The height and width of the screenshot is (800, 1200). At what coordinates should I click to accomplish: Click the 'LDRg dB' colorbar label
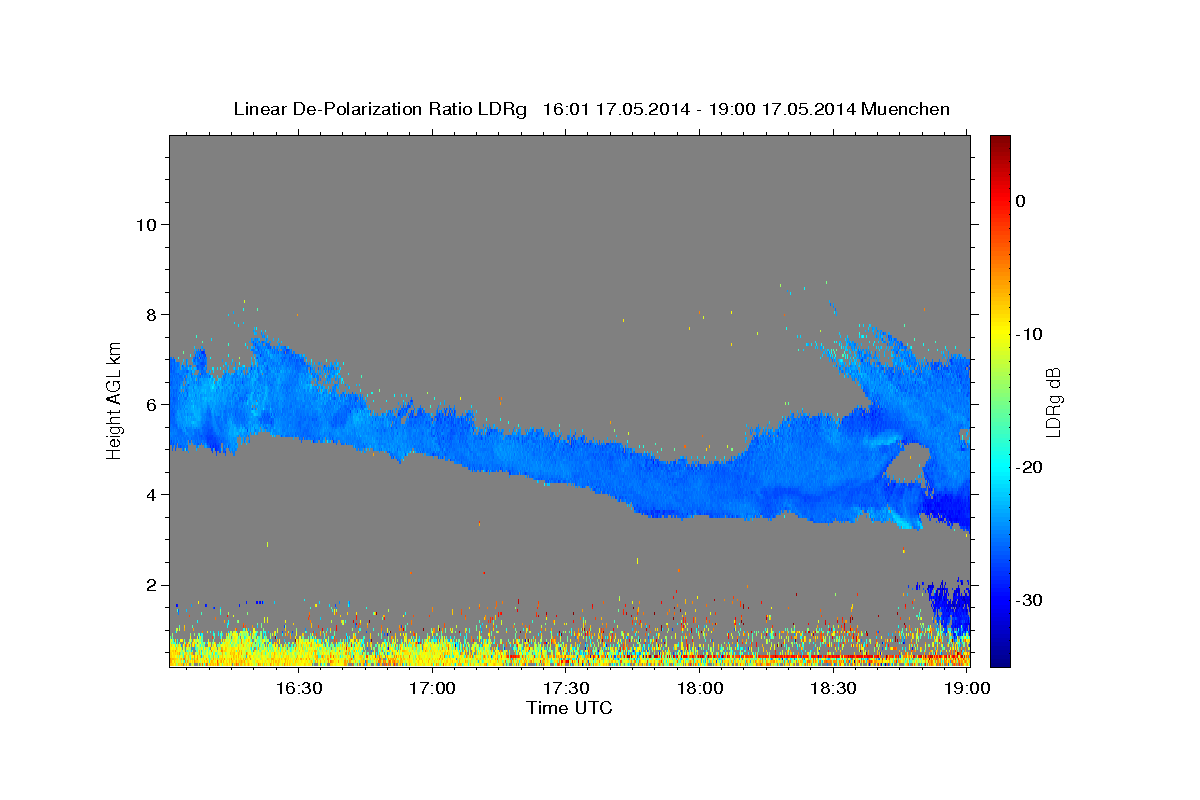coord(1052,402)
